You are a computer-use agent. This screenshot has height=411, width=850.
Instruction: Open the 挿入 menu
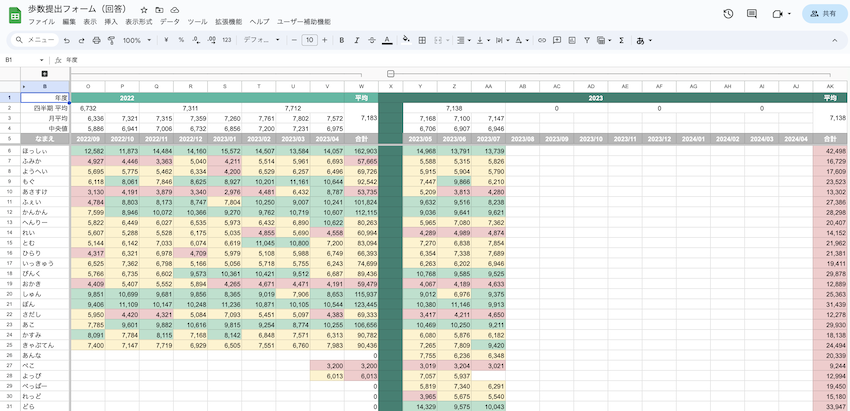click(111, 22)
